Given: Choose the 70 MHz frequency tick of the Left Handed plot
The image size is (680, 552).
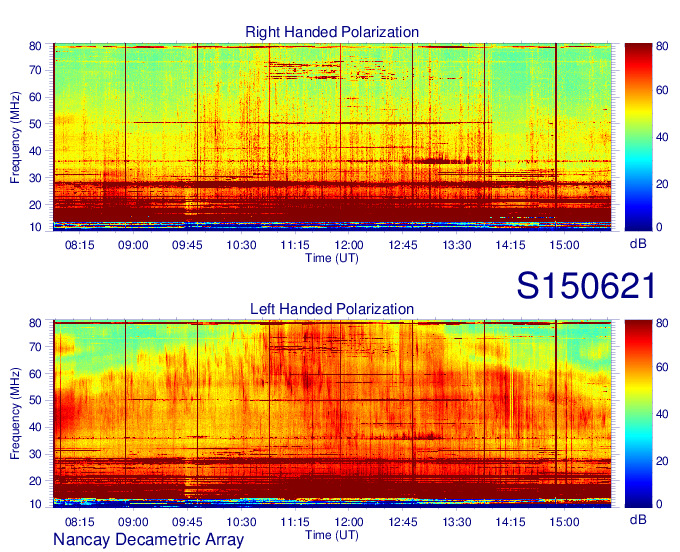Looking at the screenshot, I should coord(36,347).
